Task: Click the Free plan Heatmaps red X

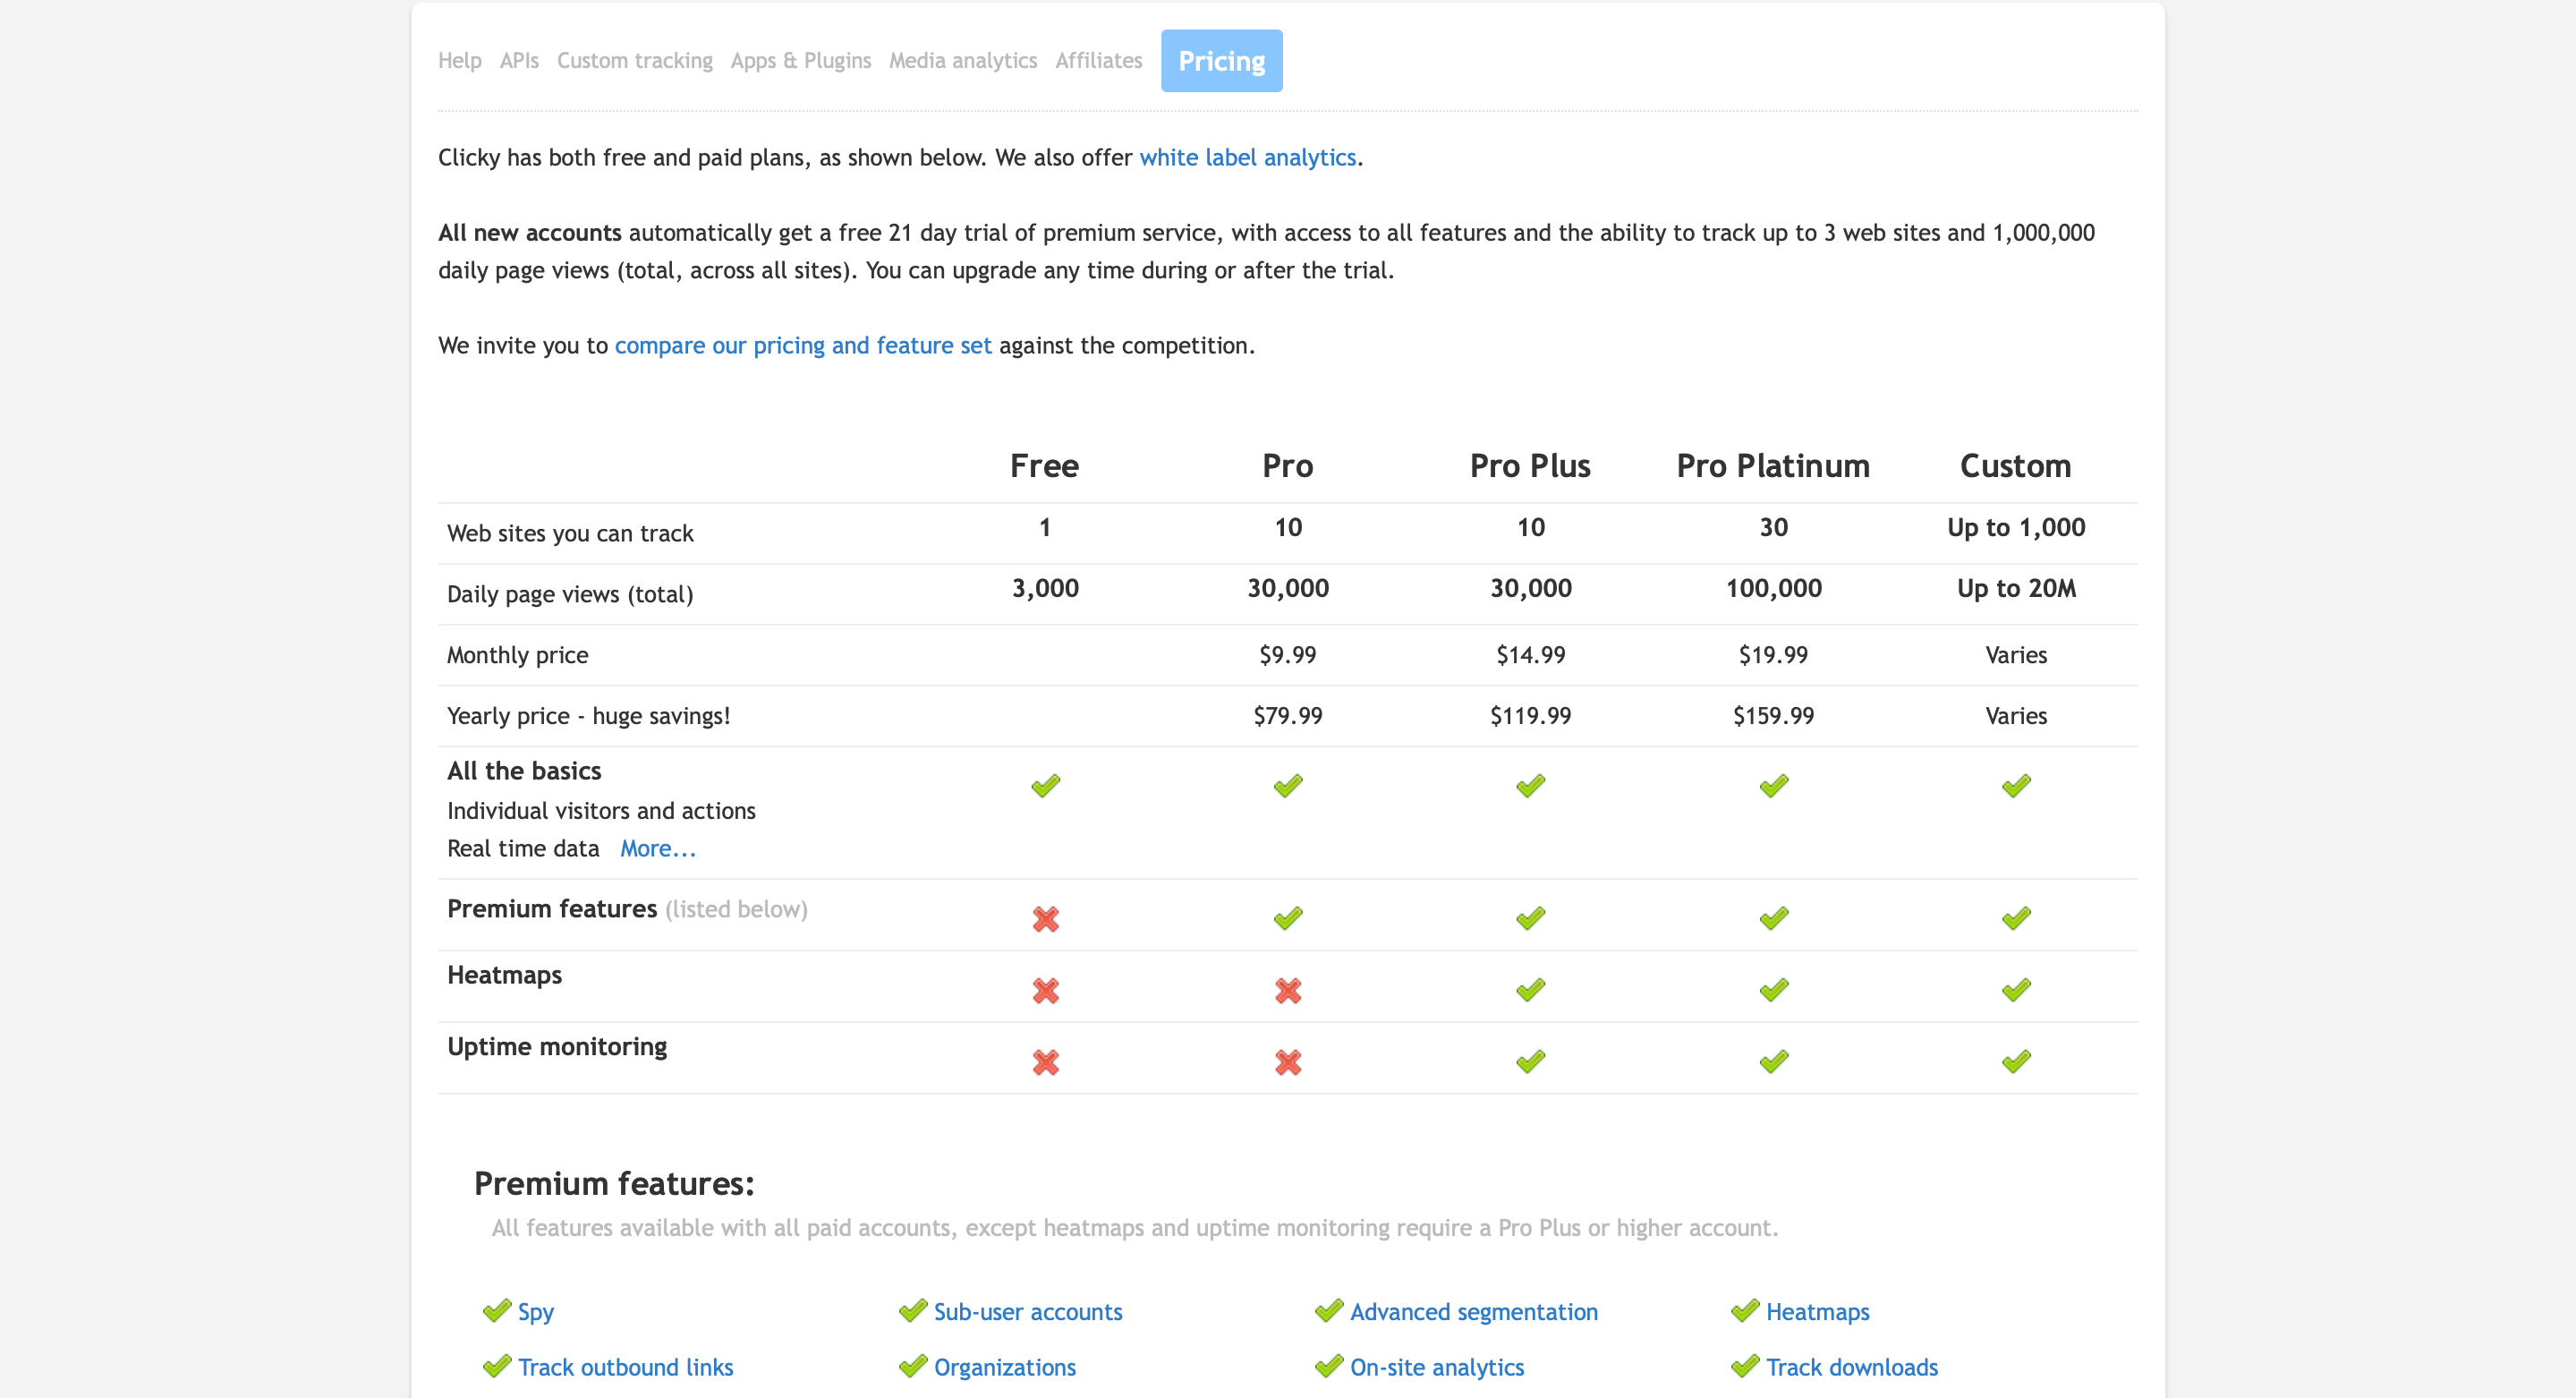Action: coord(1045,991)
